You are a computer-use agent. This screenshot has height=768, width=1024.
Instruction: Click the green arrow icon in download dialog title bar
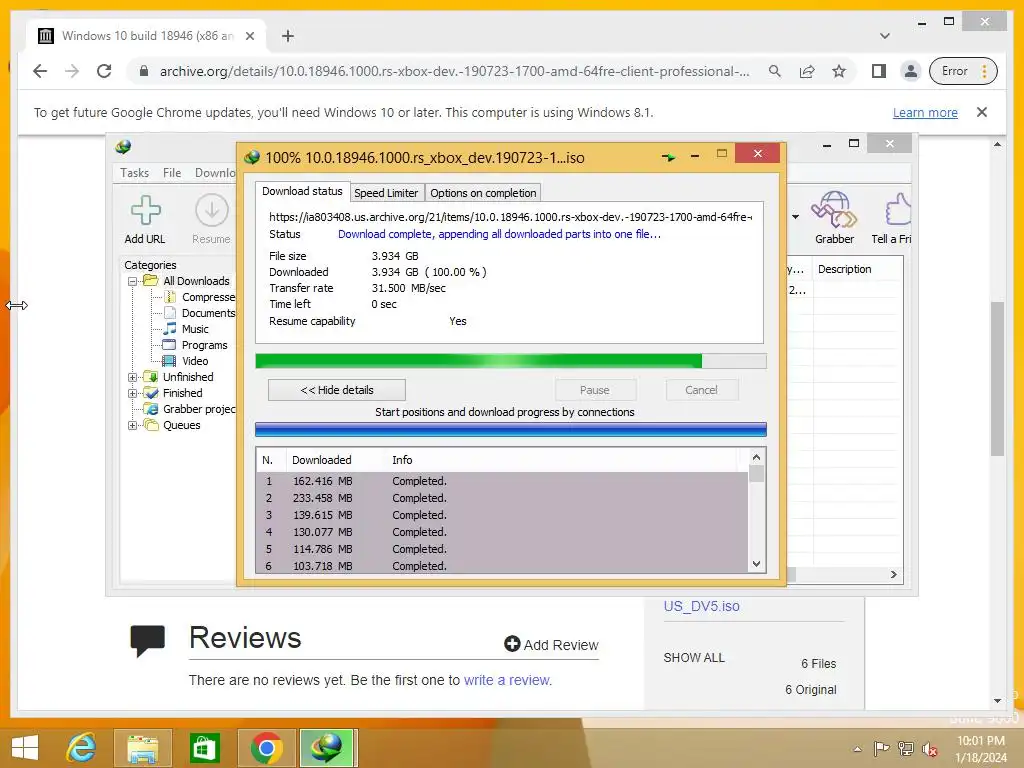coord(668,157)
